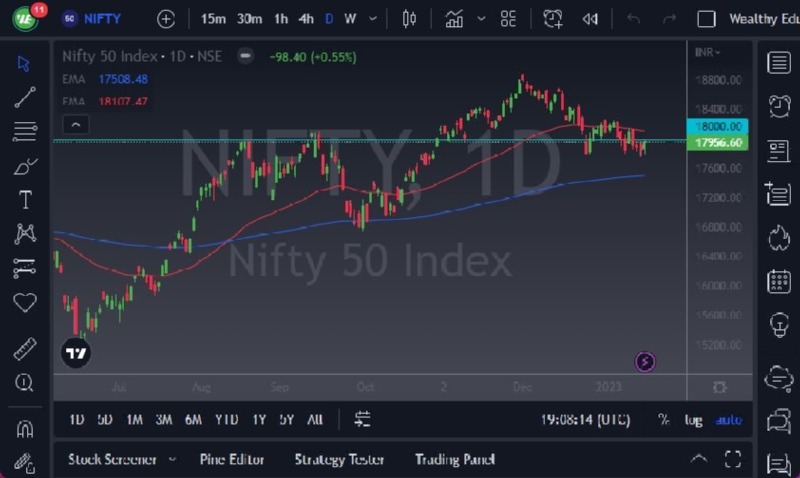Create a price alert
800x478 pixels.
click(x=553, y=19)
